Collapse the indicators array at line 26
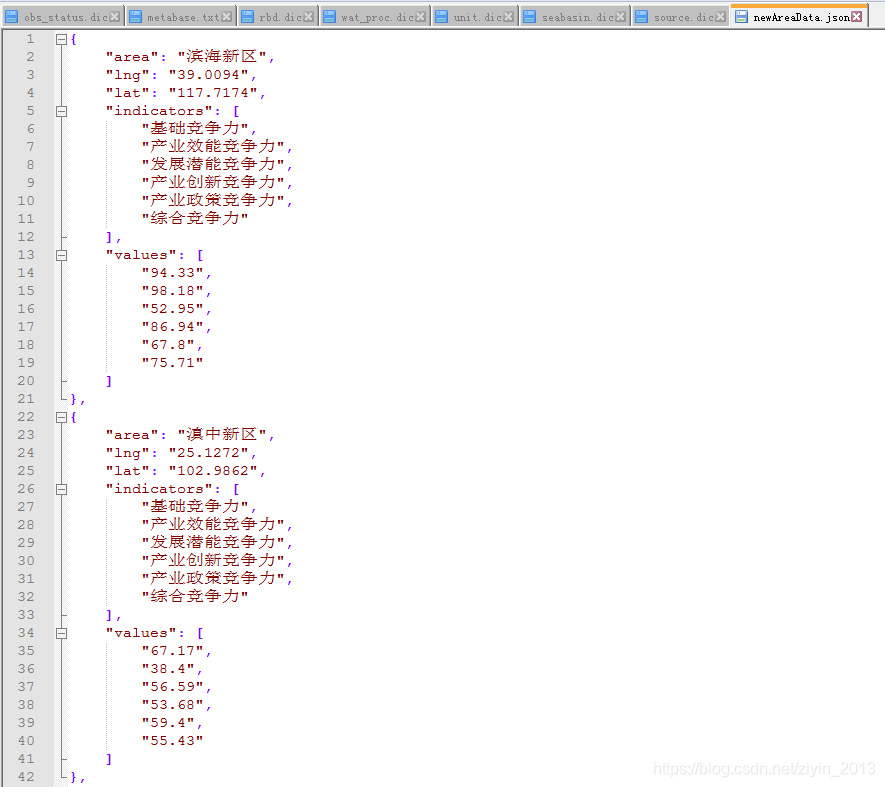885x787 pixels. (62, 489)
